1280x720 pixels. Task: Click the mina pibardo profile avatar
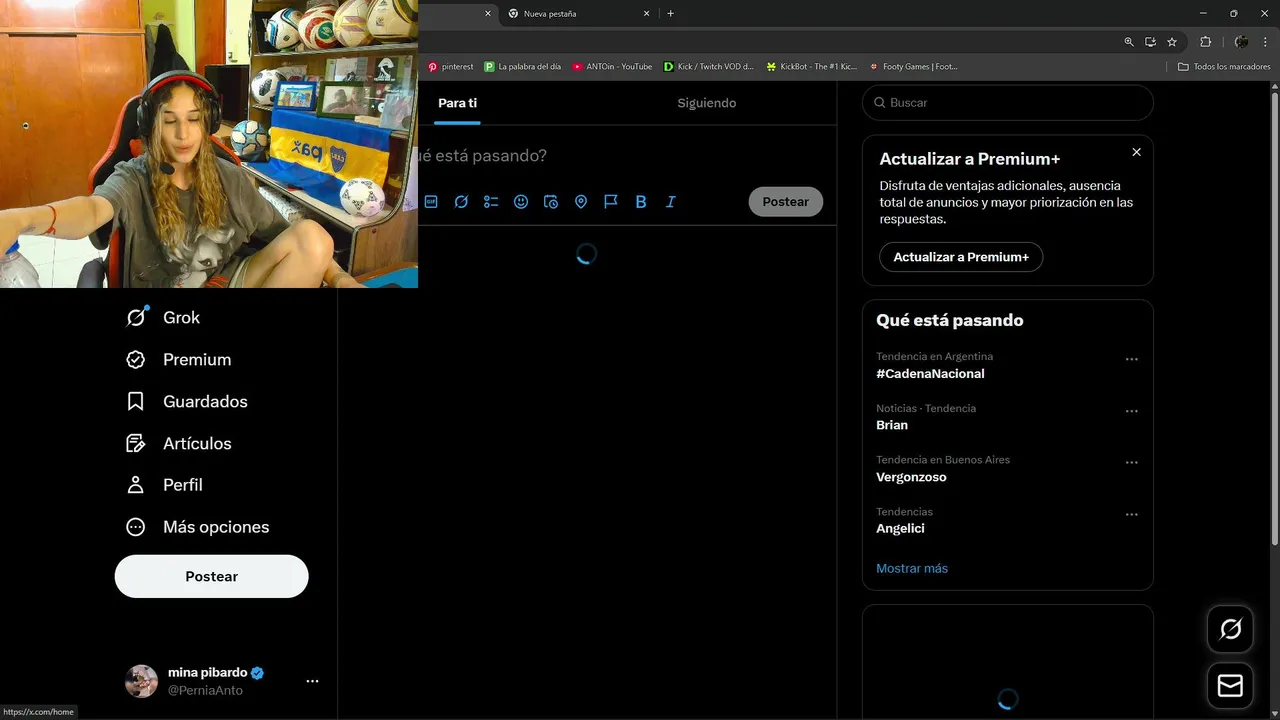coord(141,681)
